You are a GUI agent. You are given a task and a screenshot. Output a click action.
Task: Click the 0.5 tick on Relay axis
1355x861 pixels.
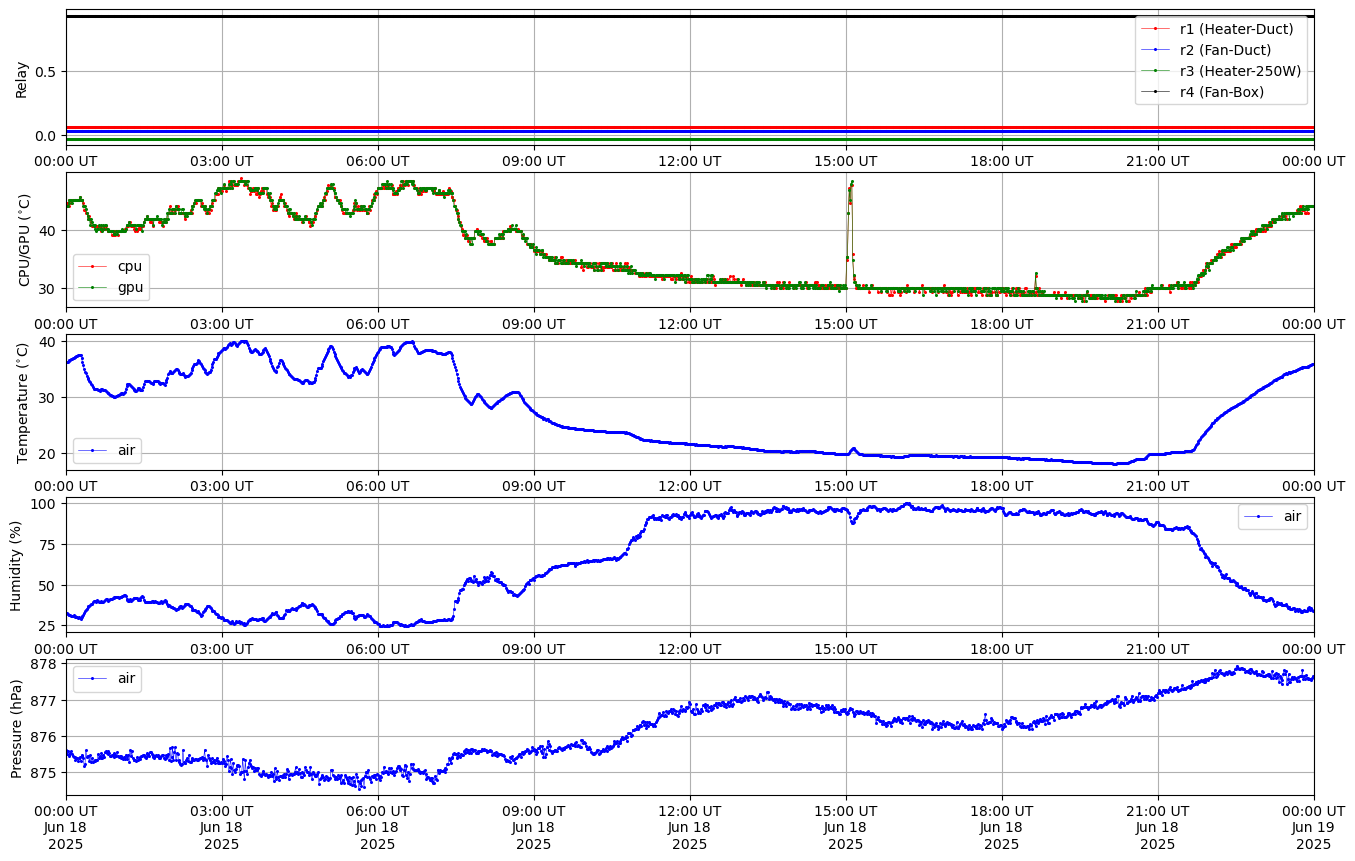tap(47, 71)
